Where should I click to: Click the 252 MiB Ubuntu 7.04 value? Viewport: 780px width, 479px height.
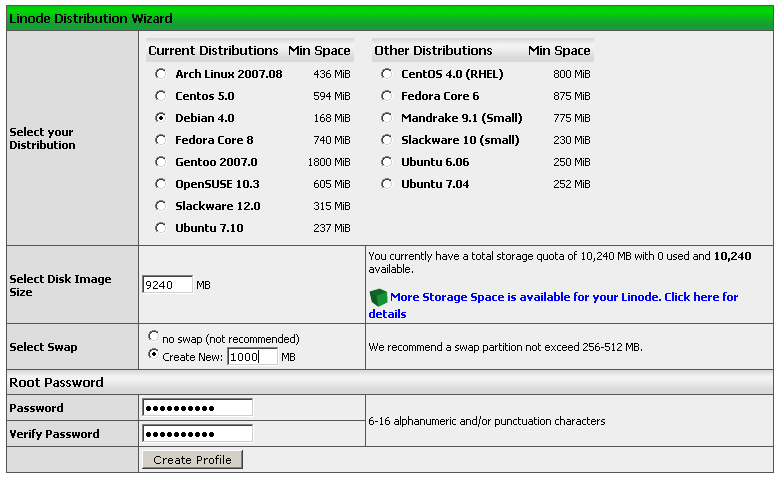(x=572, y=184)
